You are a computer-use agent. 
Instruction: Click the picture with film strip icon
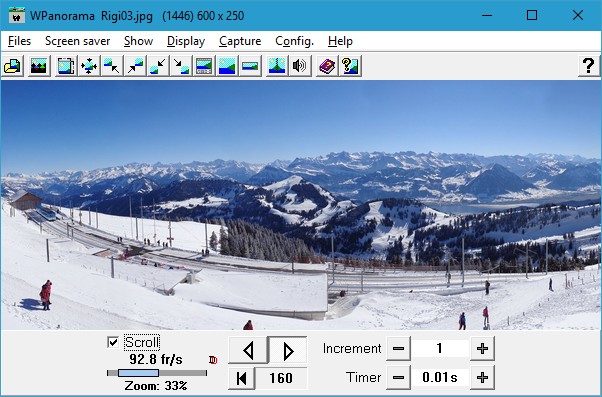(x=204, y=66)
